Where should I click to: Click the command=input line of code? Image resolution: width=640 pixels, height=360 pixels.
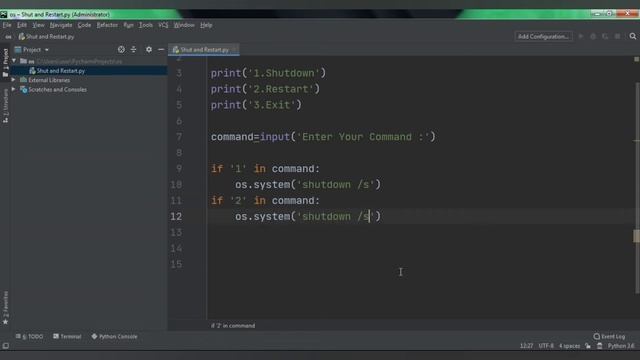323,137
